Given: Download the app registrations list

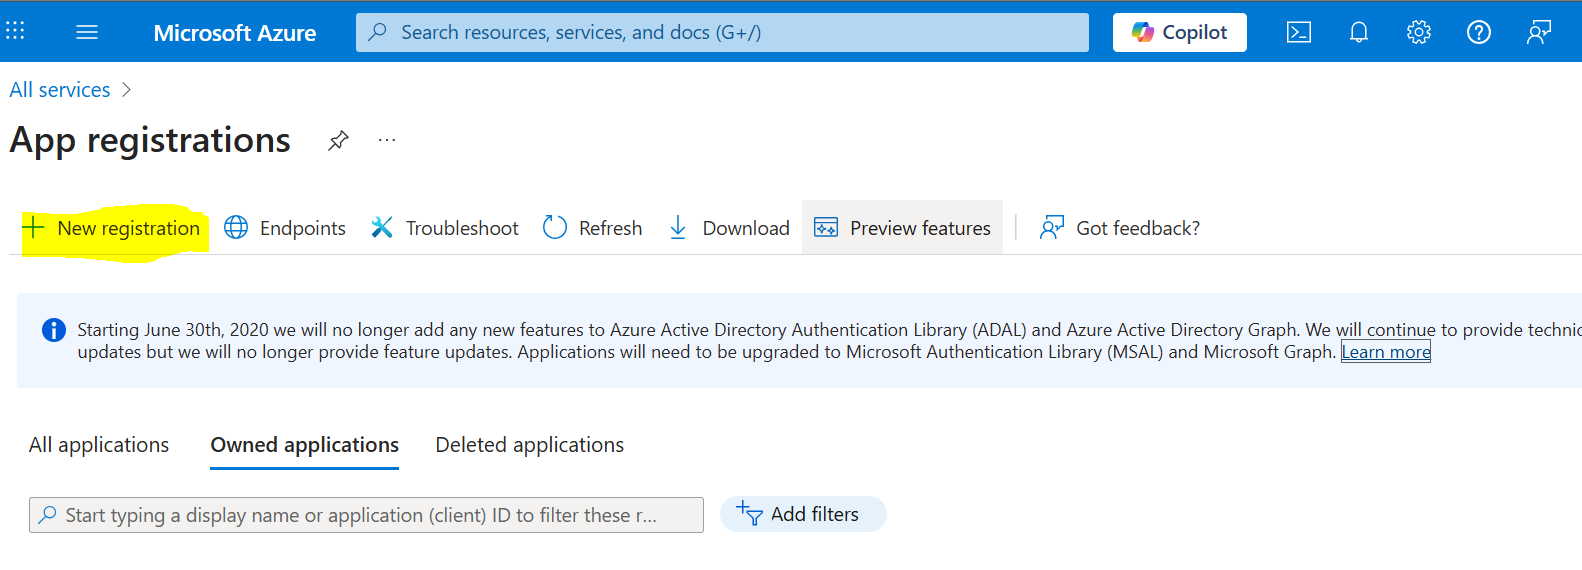Looking at the screenshot, I should [729, 228].
